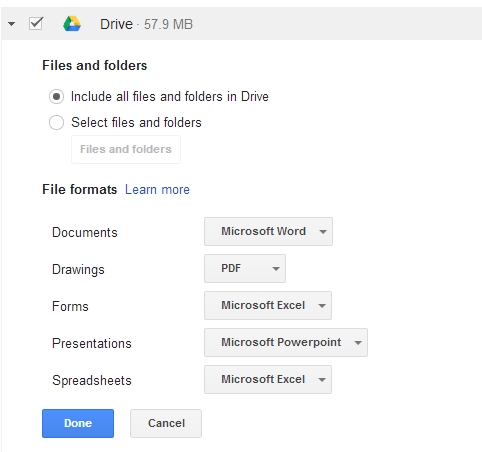This screenshot has height=452, width=482.
Task: Open Spreadsheets format dropdown showing Microsoft Excel
Action: [268, 380]
